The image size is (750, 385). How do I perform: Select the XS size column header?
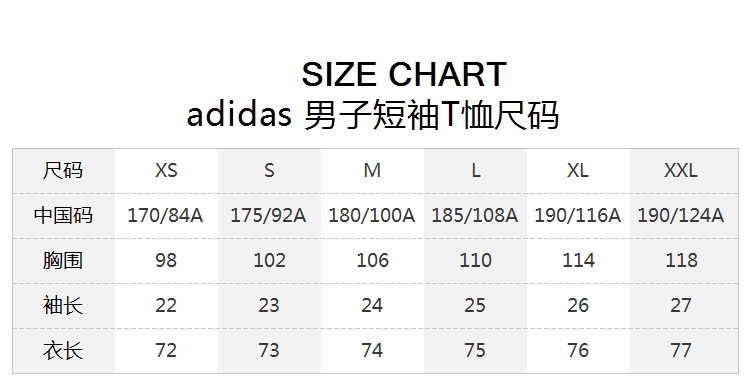point(166,170)
